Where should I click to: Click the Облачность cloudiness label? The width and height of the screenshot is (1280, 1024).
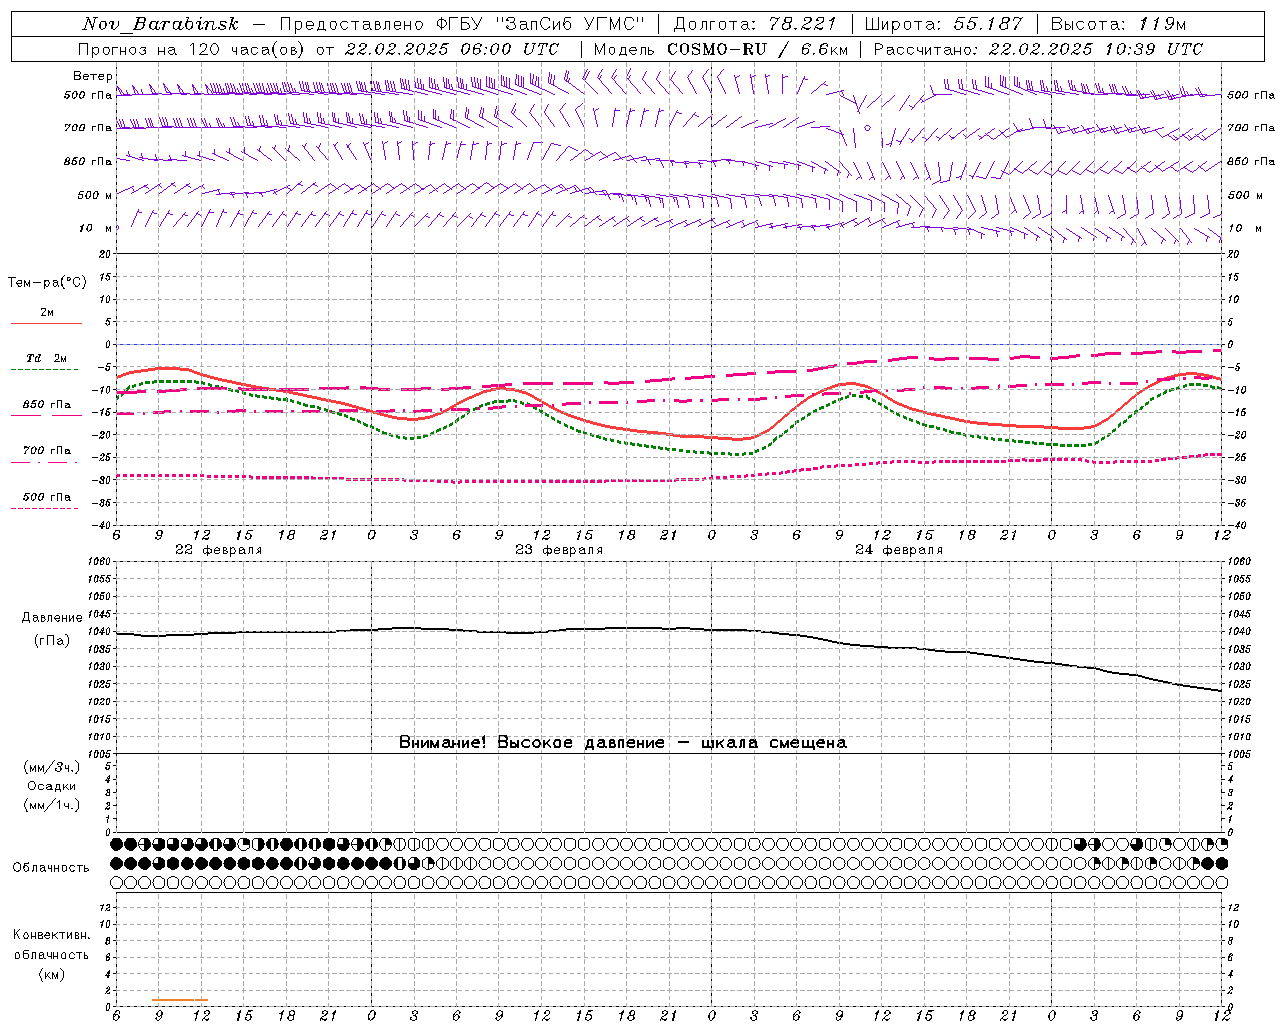pos(51,868)
